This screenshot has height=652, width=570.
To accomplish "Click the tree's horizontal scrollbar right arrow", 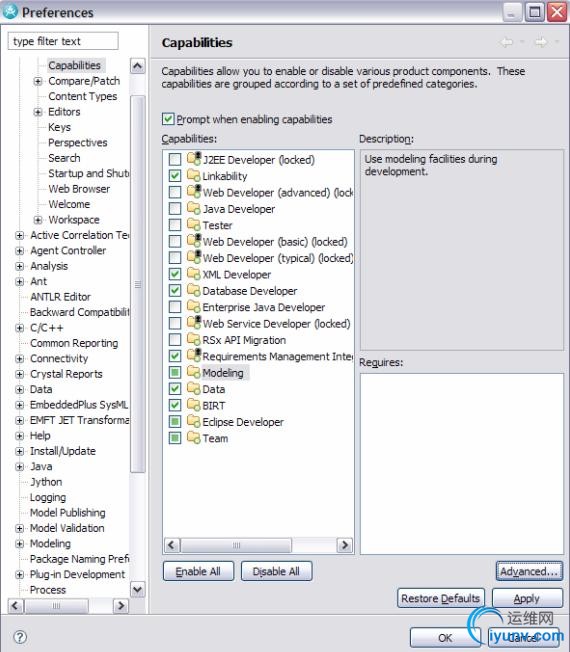I will click(121, 605).
